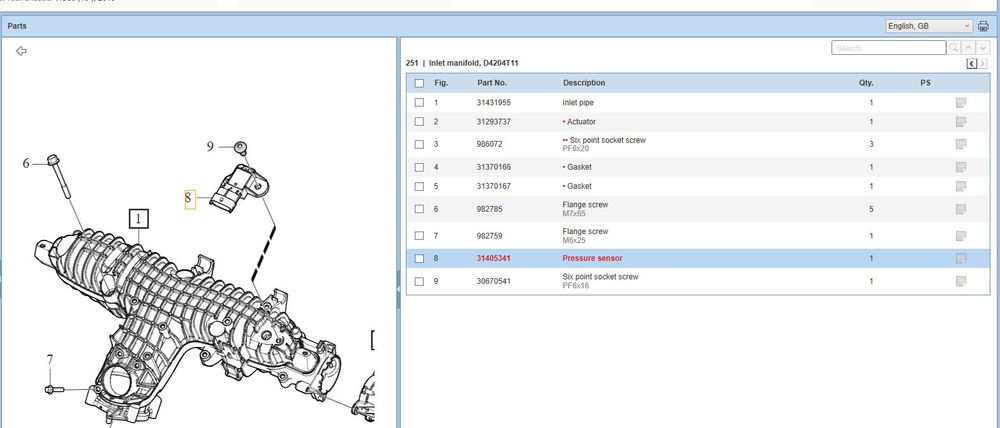The height and width of the screenshot is (428, 1000).
Task: Sort the table by Part No. column header
Action: point(492,83)
